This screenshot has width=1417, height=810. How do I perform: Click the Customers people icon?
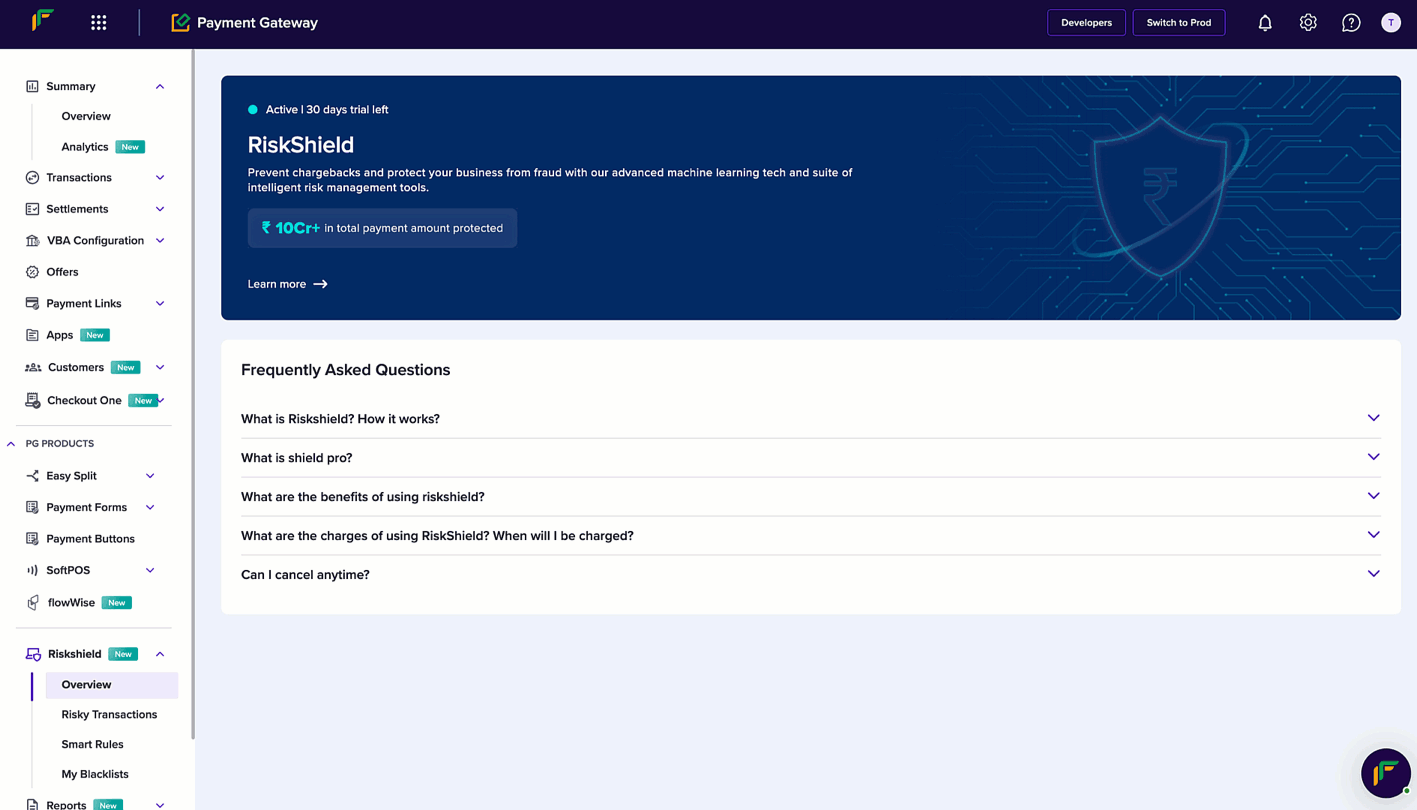click(x=33, y=367)
